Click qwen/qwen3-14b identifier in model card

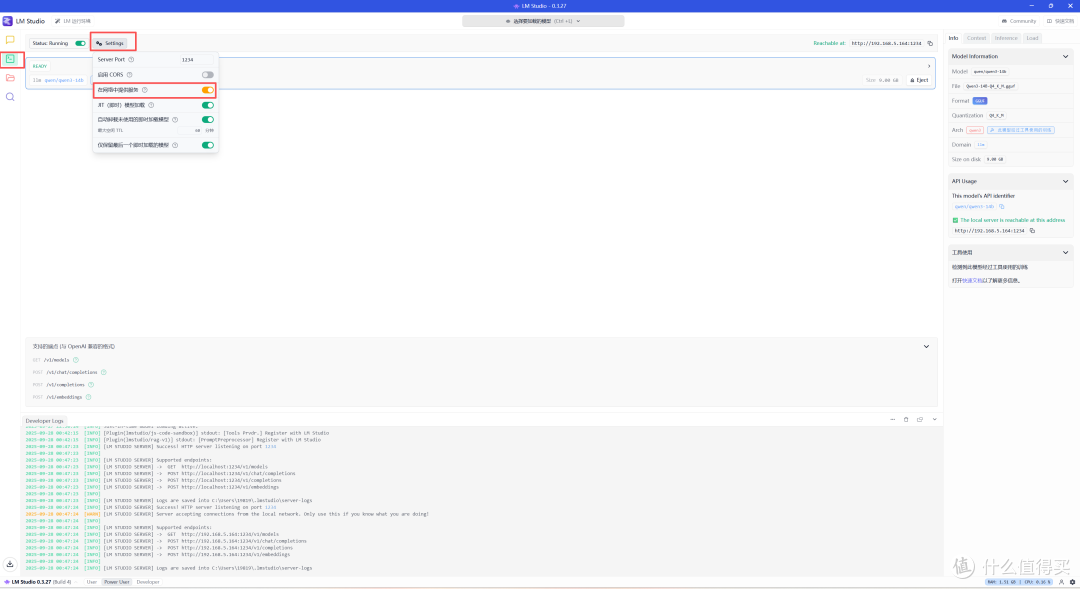pos(63,81)
